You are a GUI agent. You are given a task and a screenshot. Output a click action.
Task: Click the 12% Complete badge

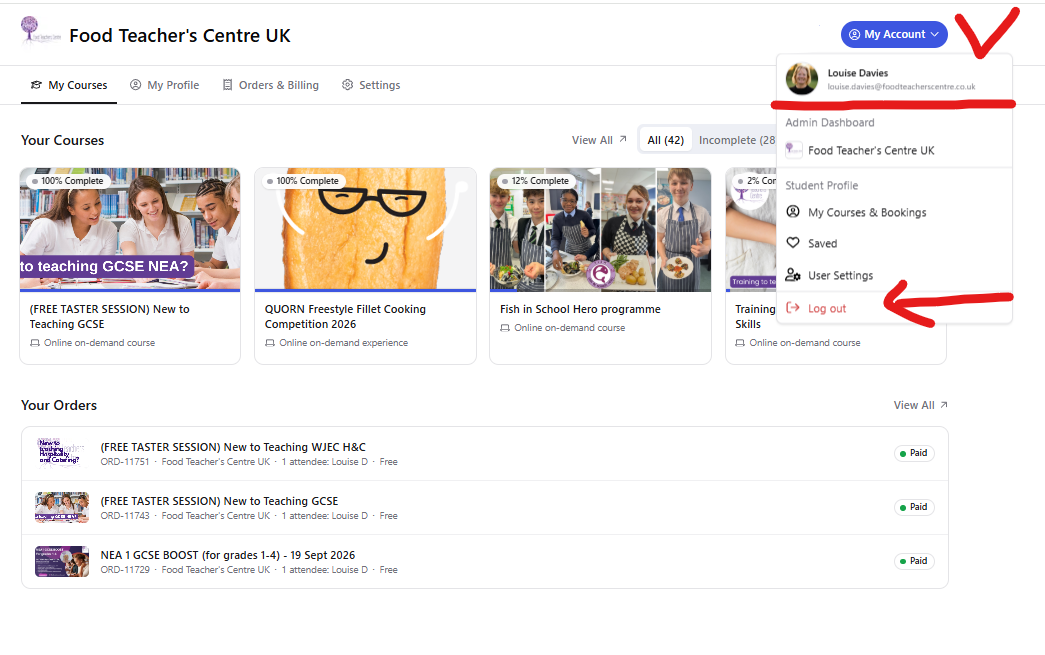(x=535, y=181)
